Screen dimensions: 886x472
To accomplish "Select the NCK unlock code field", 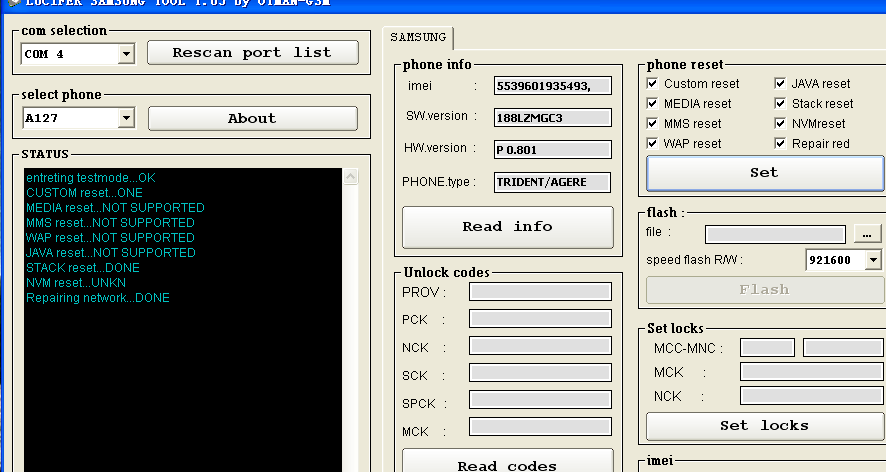I will click(540, 345).
